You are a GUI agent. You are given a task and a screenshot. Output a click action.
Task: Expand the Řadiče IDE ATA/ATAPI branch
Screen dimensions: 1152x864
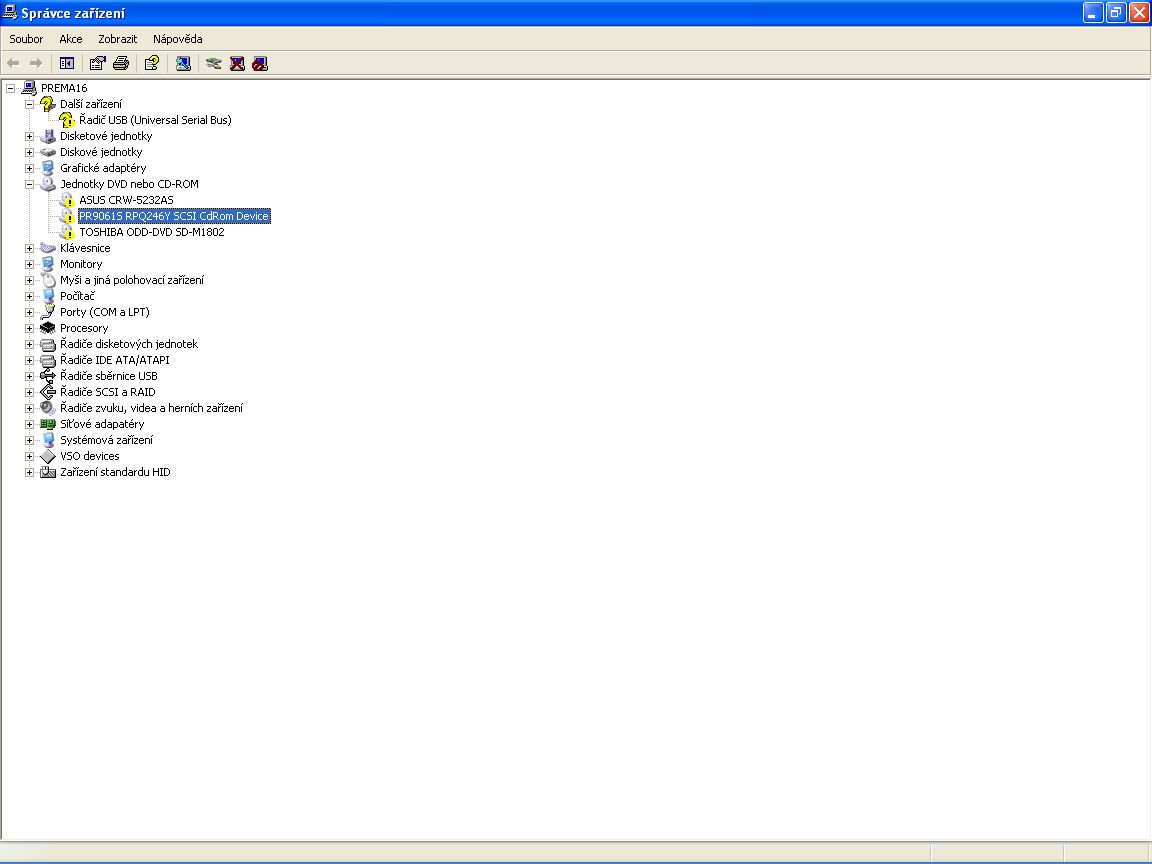coord(29,361)
